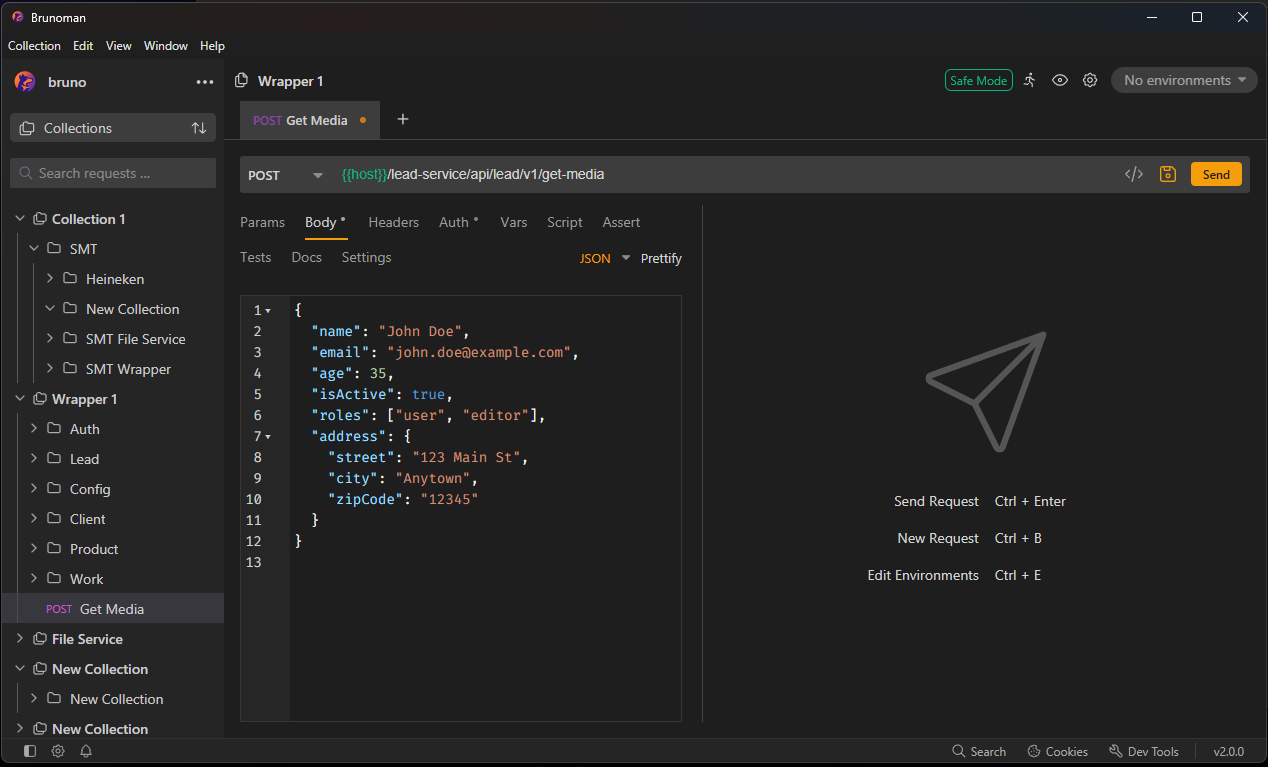Open the No environments dropdown
This screenshot has height=767, width=1268.
1184,80
